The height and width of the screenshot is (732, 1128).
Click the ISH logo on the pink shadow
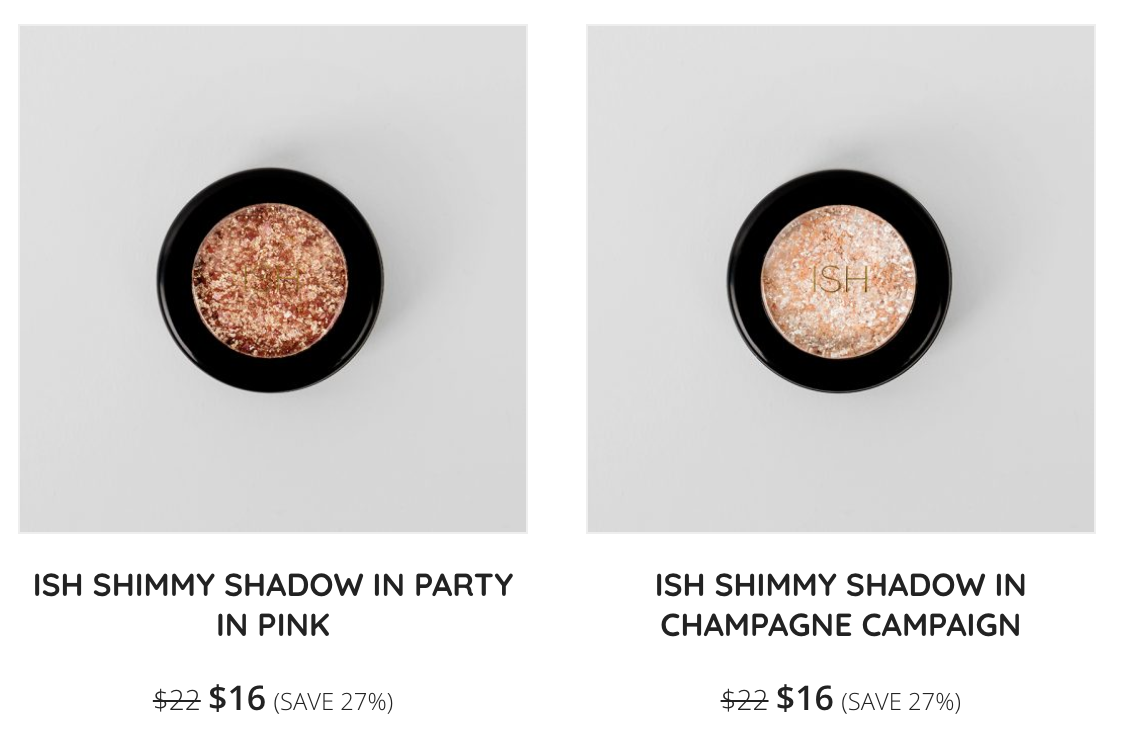271,279
